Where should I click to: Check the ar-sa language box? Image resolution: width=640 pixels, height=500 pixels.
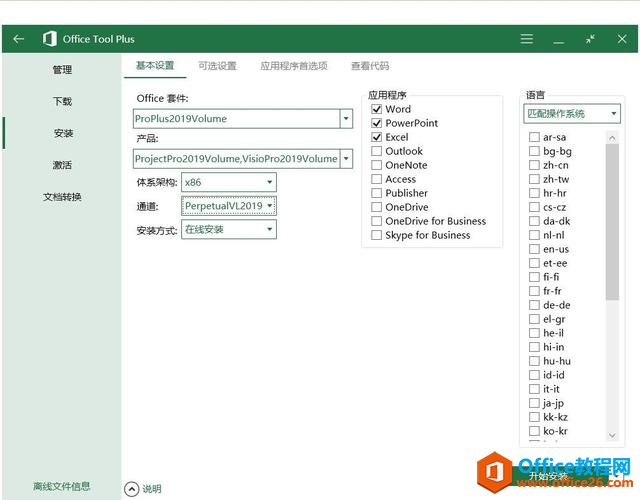pyautogui.click(x=534, y=137)
